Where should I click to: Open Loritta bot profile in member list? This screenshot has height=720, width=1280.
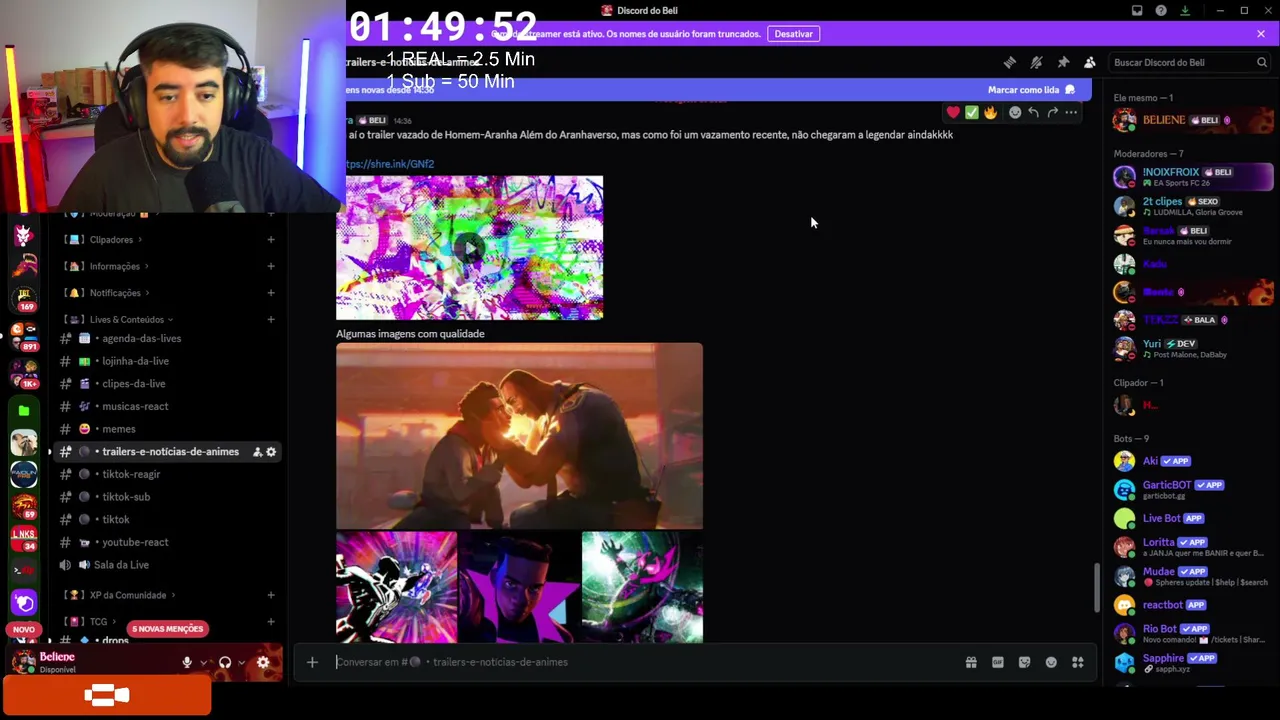click(x=1192, y=547)
